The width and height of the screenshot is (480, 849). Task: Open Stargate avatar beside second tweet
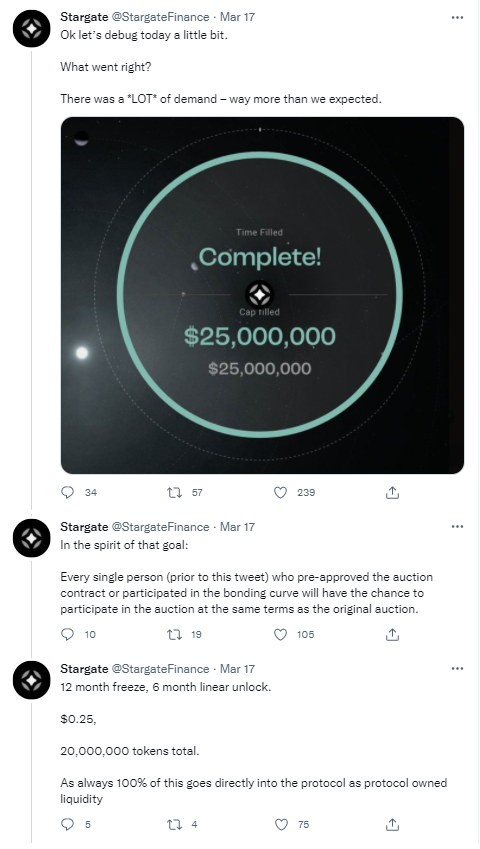31,538
